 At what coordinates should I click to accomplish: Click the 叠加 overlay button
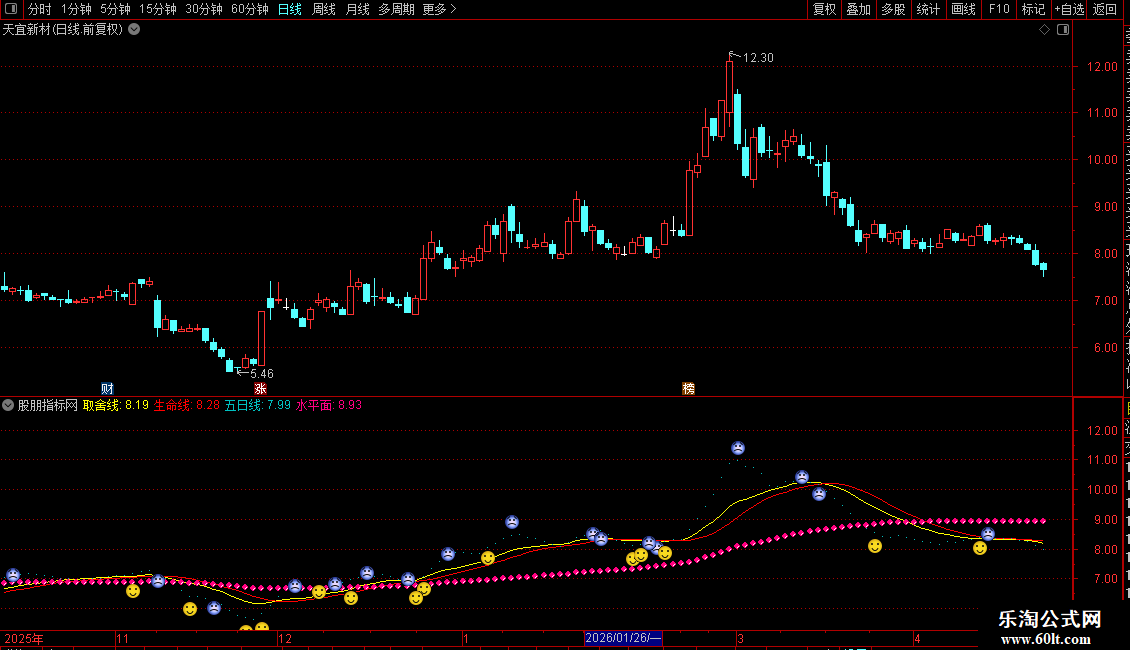(x=858, y=9)
